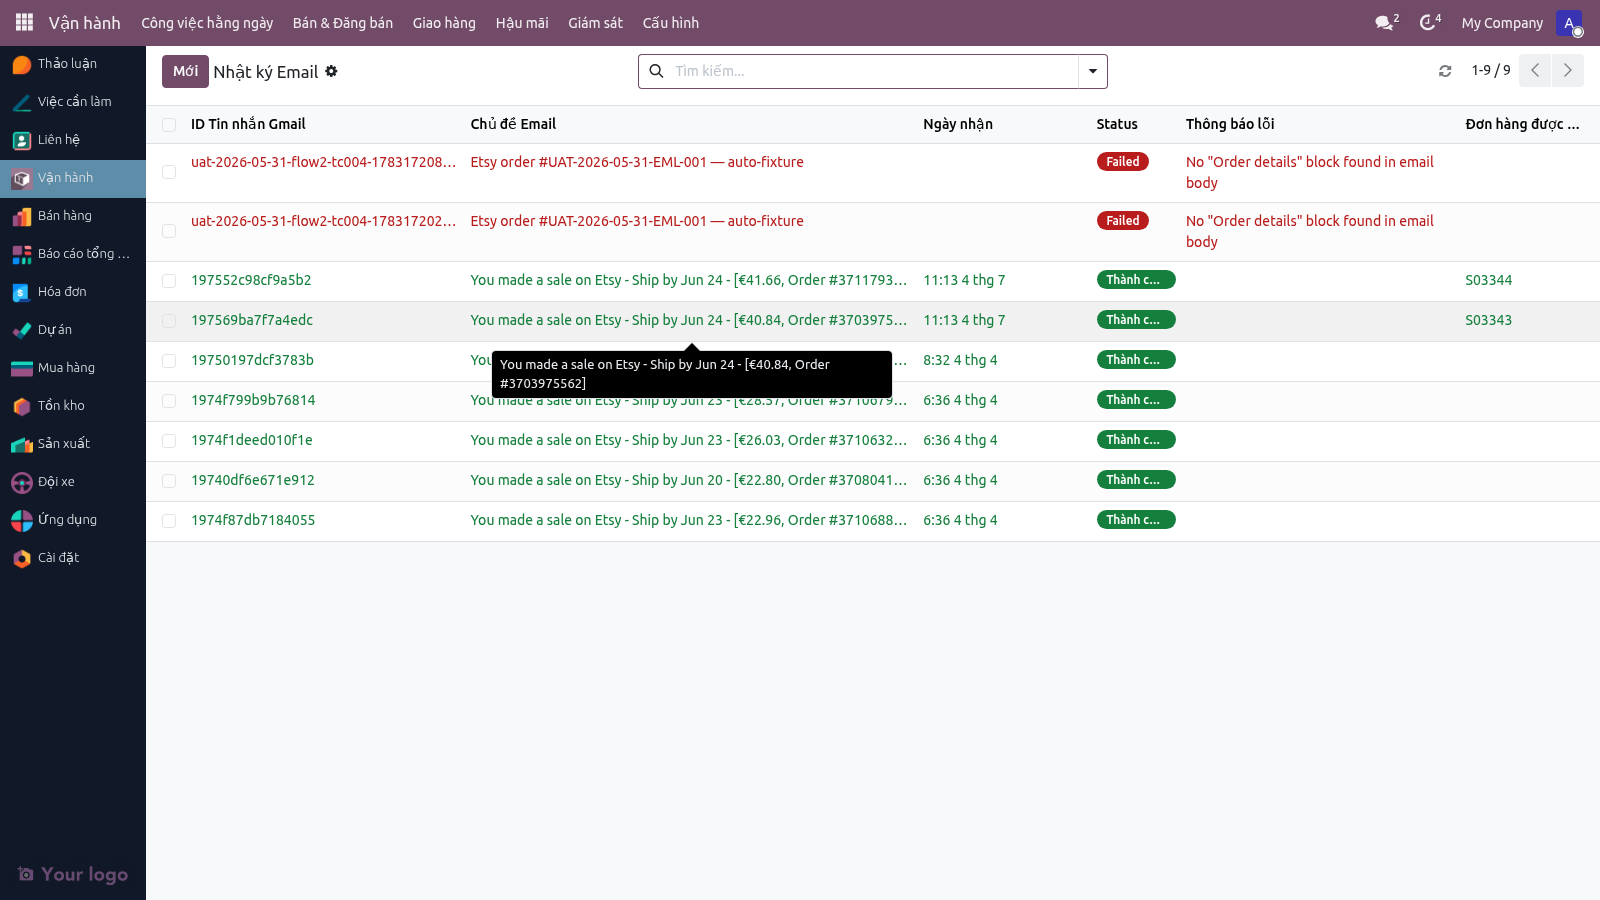The width and height of the screenshot is (1600, 900).
Task: Click the first Failed status badge
Action: tap(1123, 162)
